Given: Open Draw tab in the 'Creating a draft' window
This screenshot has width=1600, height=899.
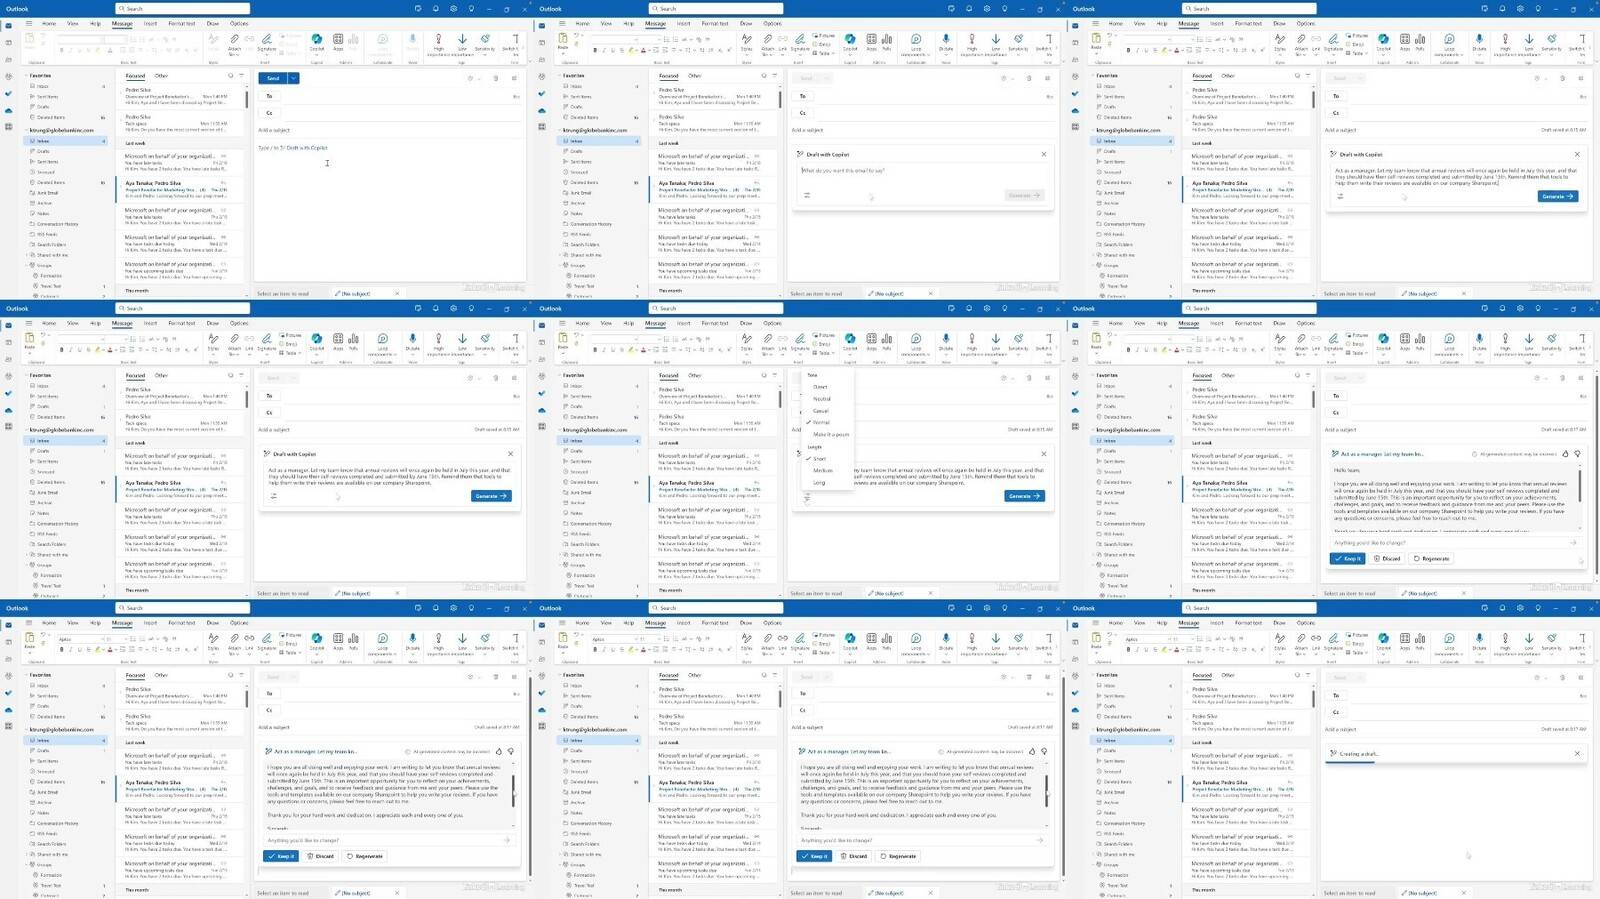Looking at the screenshot, I should tap(1279, 623).
